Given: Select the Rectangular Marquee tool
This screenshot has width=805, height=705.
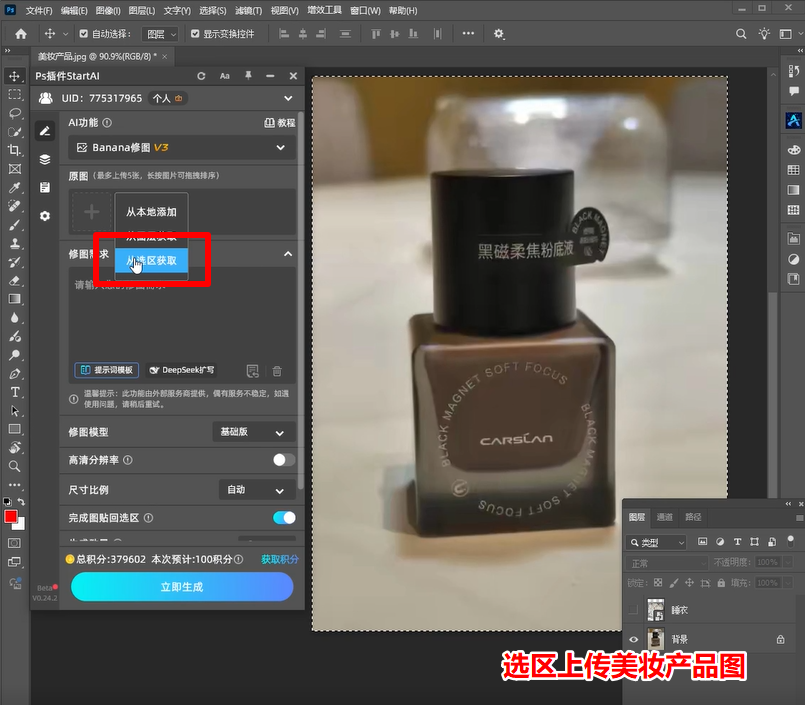Looking at the screenshot, I should point(14,95).
